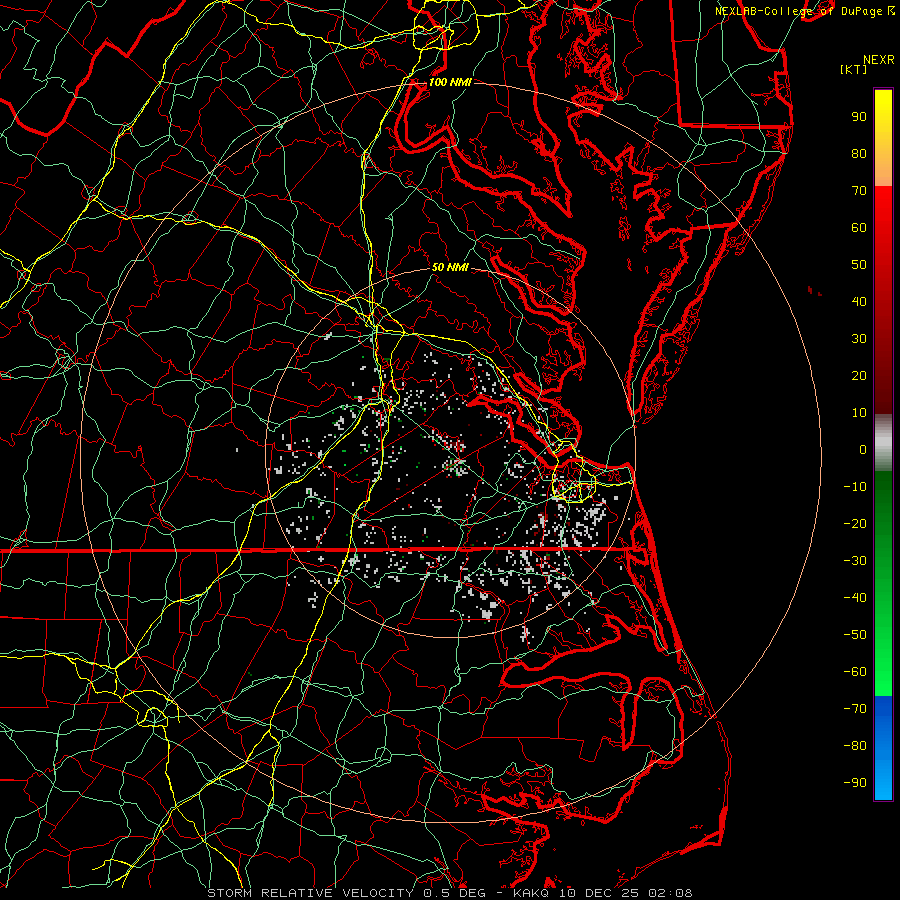This screenshot has width=900, height=900.
Task: Click the -10 knot scale value
Action: point(855,487)
